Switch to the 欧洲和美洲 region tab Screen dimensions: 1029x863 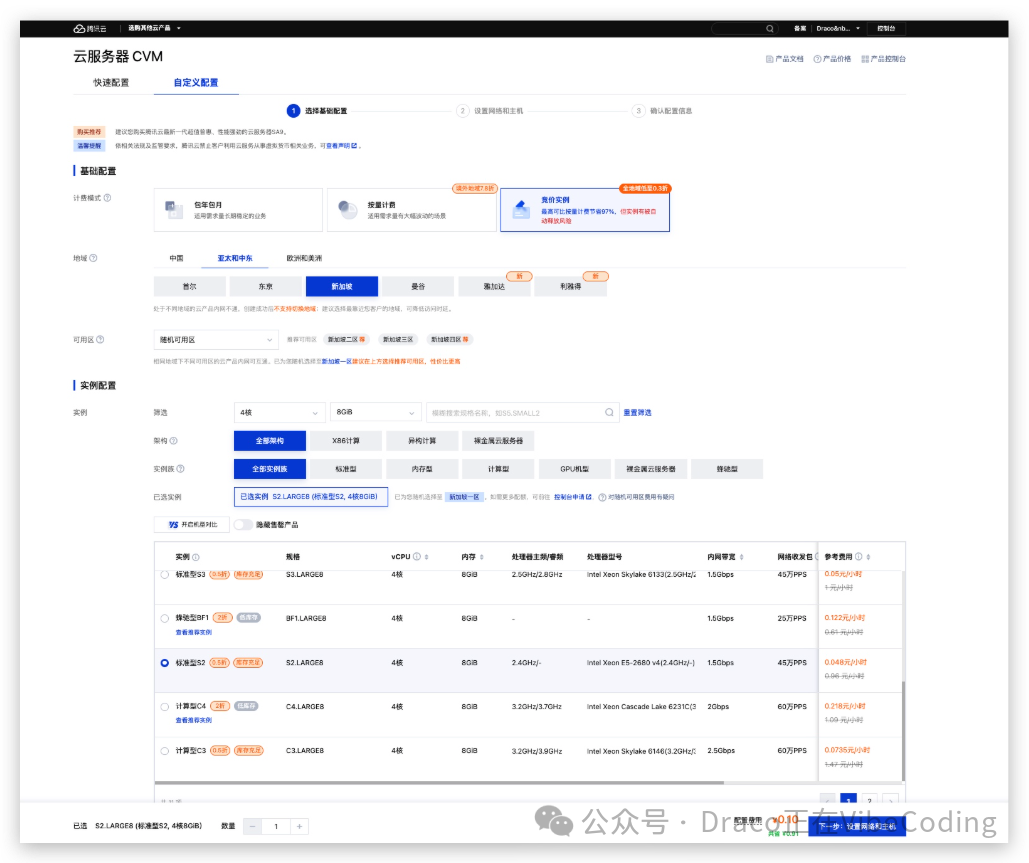point(304,258)
